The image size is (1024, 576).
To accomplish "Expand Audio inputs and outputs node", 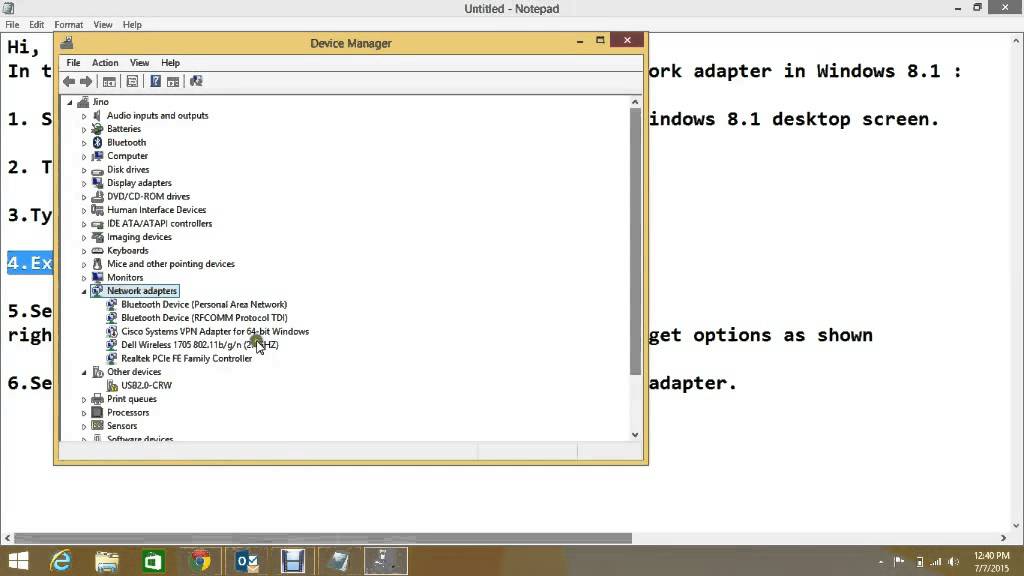I will 84,116.
